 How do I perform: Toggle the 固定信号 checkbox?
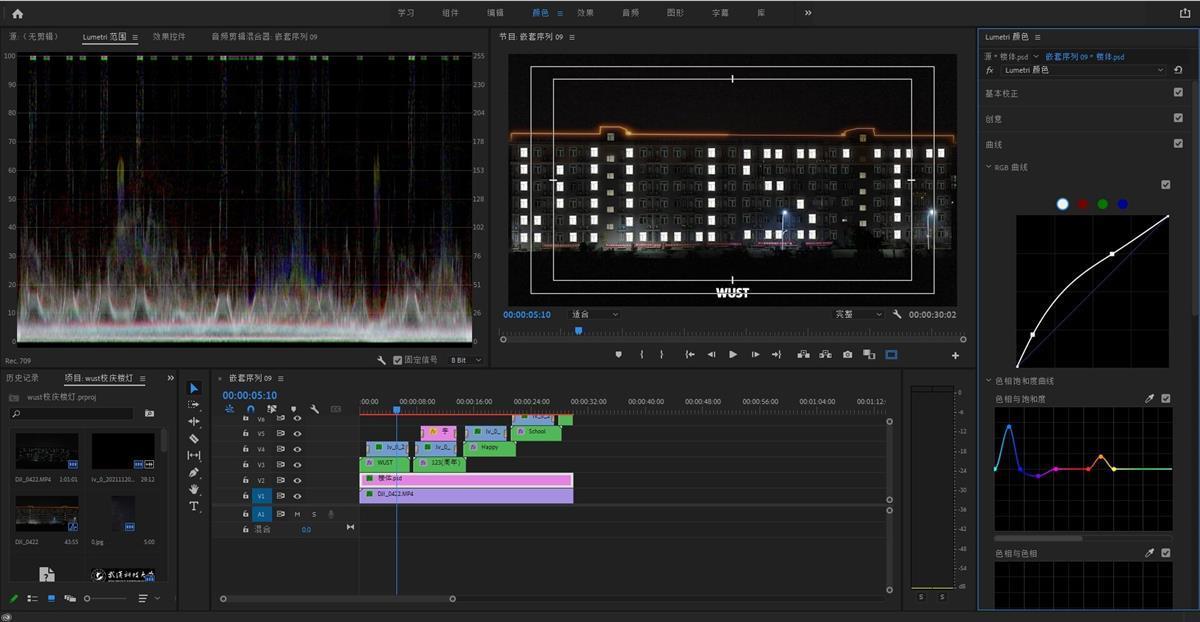tap(398, 360)
